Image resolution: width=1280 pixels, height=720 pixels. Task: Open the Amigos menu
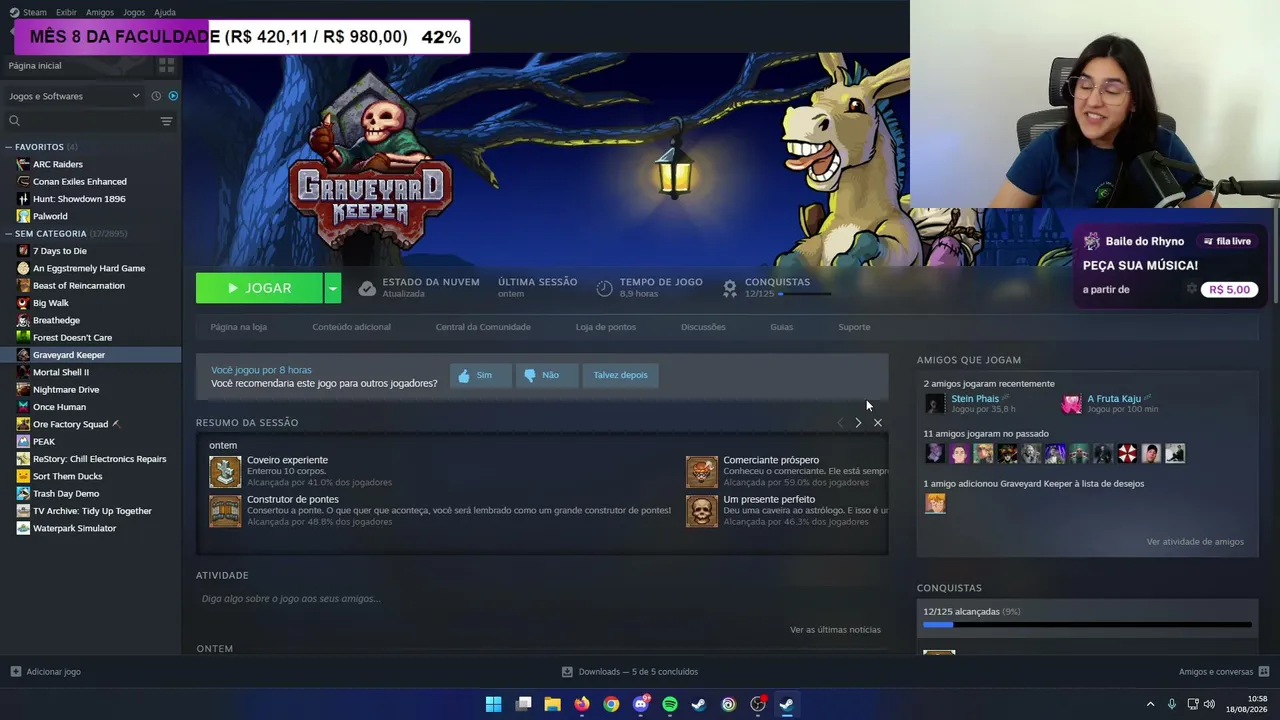(100, 12)
